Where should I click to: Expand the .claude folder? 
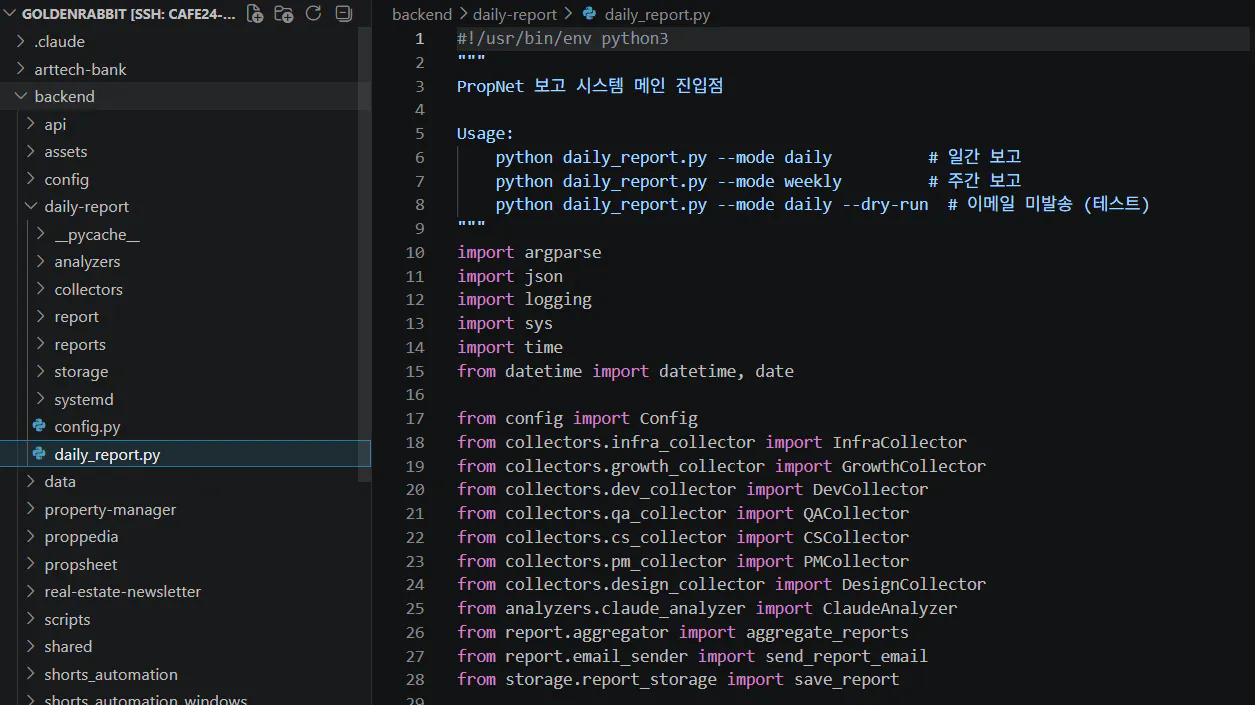[x=21, y=41]
